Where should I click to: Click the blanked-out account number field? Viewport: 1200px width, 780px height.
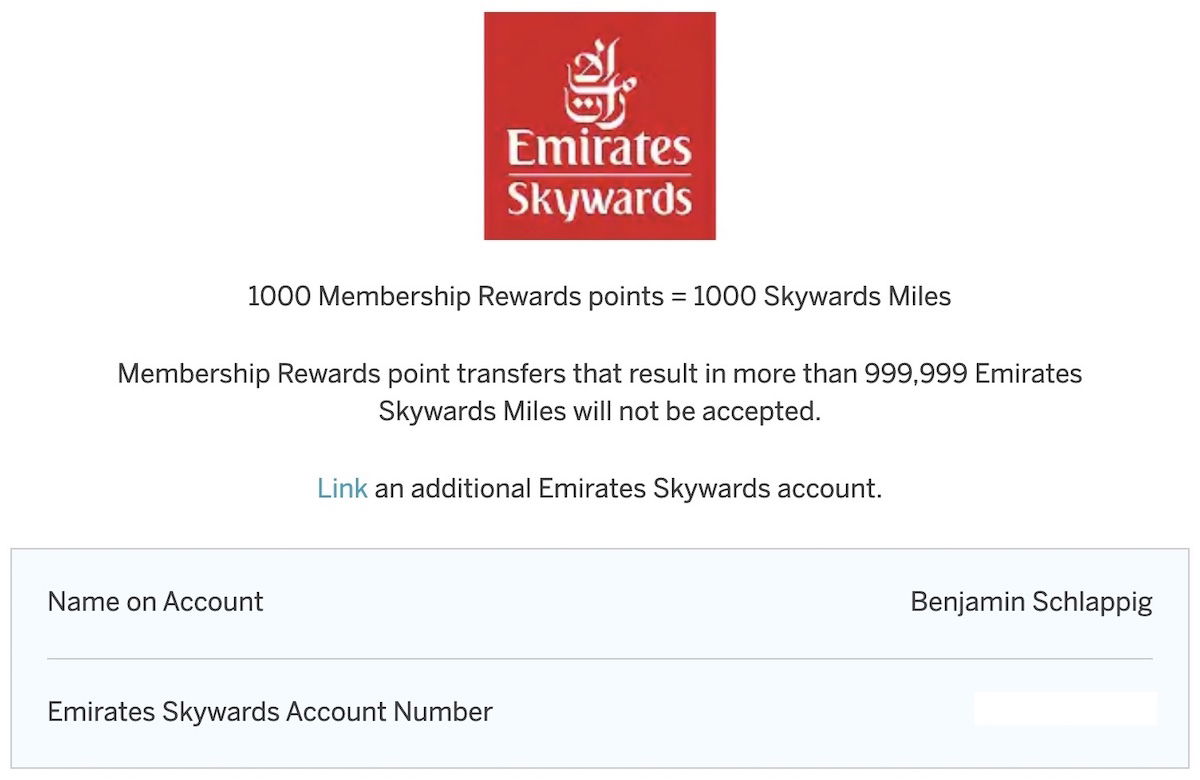click(x=1066, y=709)
